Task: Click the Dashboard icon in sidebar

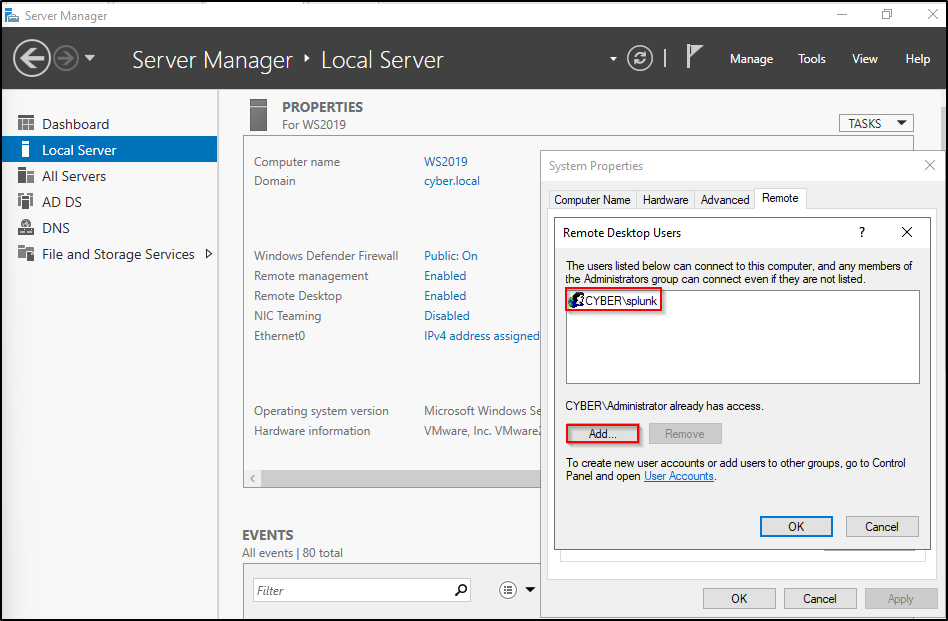Action: (26, 123)
